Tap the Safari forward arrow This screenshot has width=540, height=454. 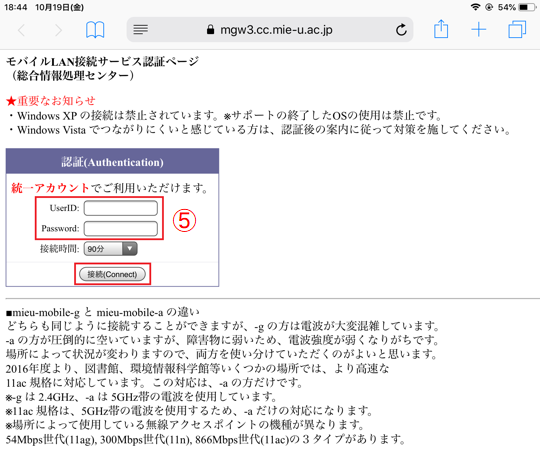(x=59, y=30)
